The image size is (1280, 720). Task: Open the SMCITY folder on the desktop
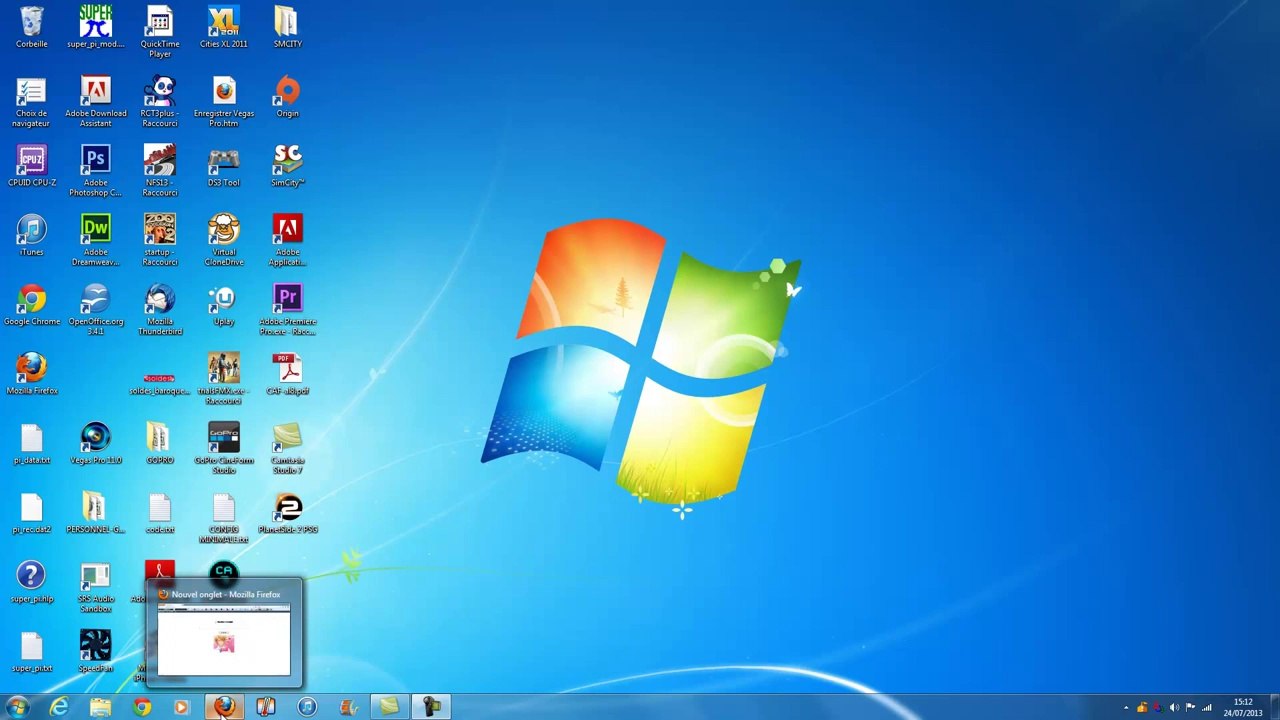[x=287, y=27]
